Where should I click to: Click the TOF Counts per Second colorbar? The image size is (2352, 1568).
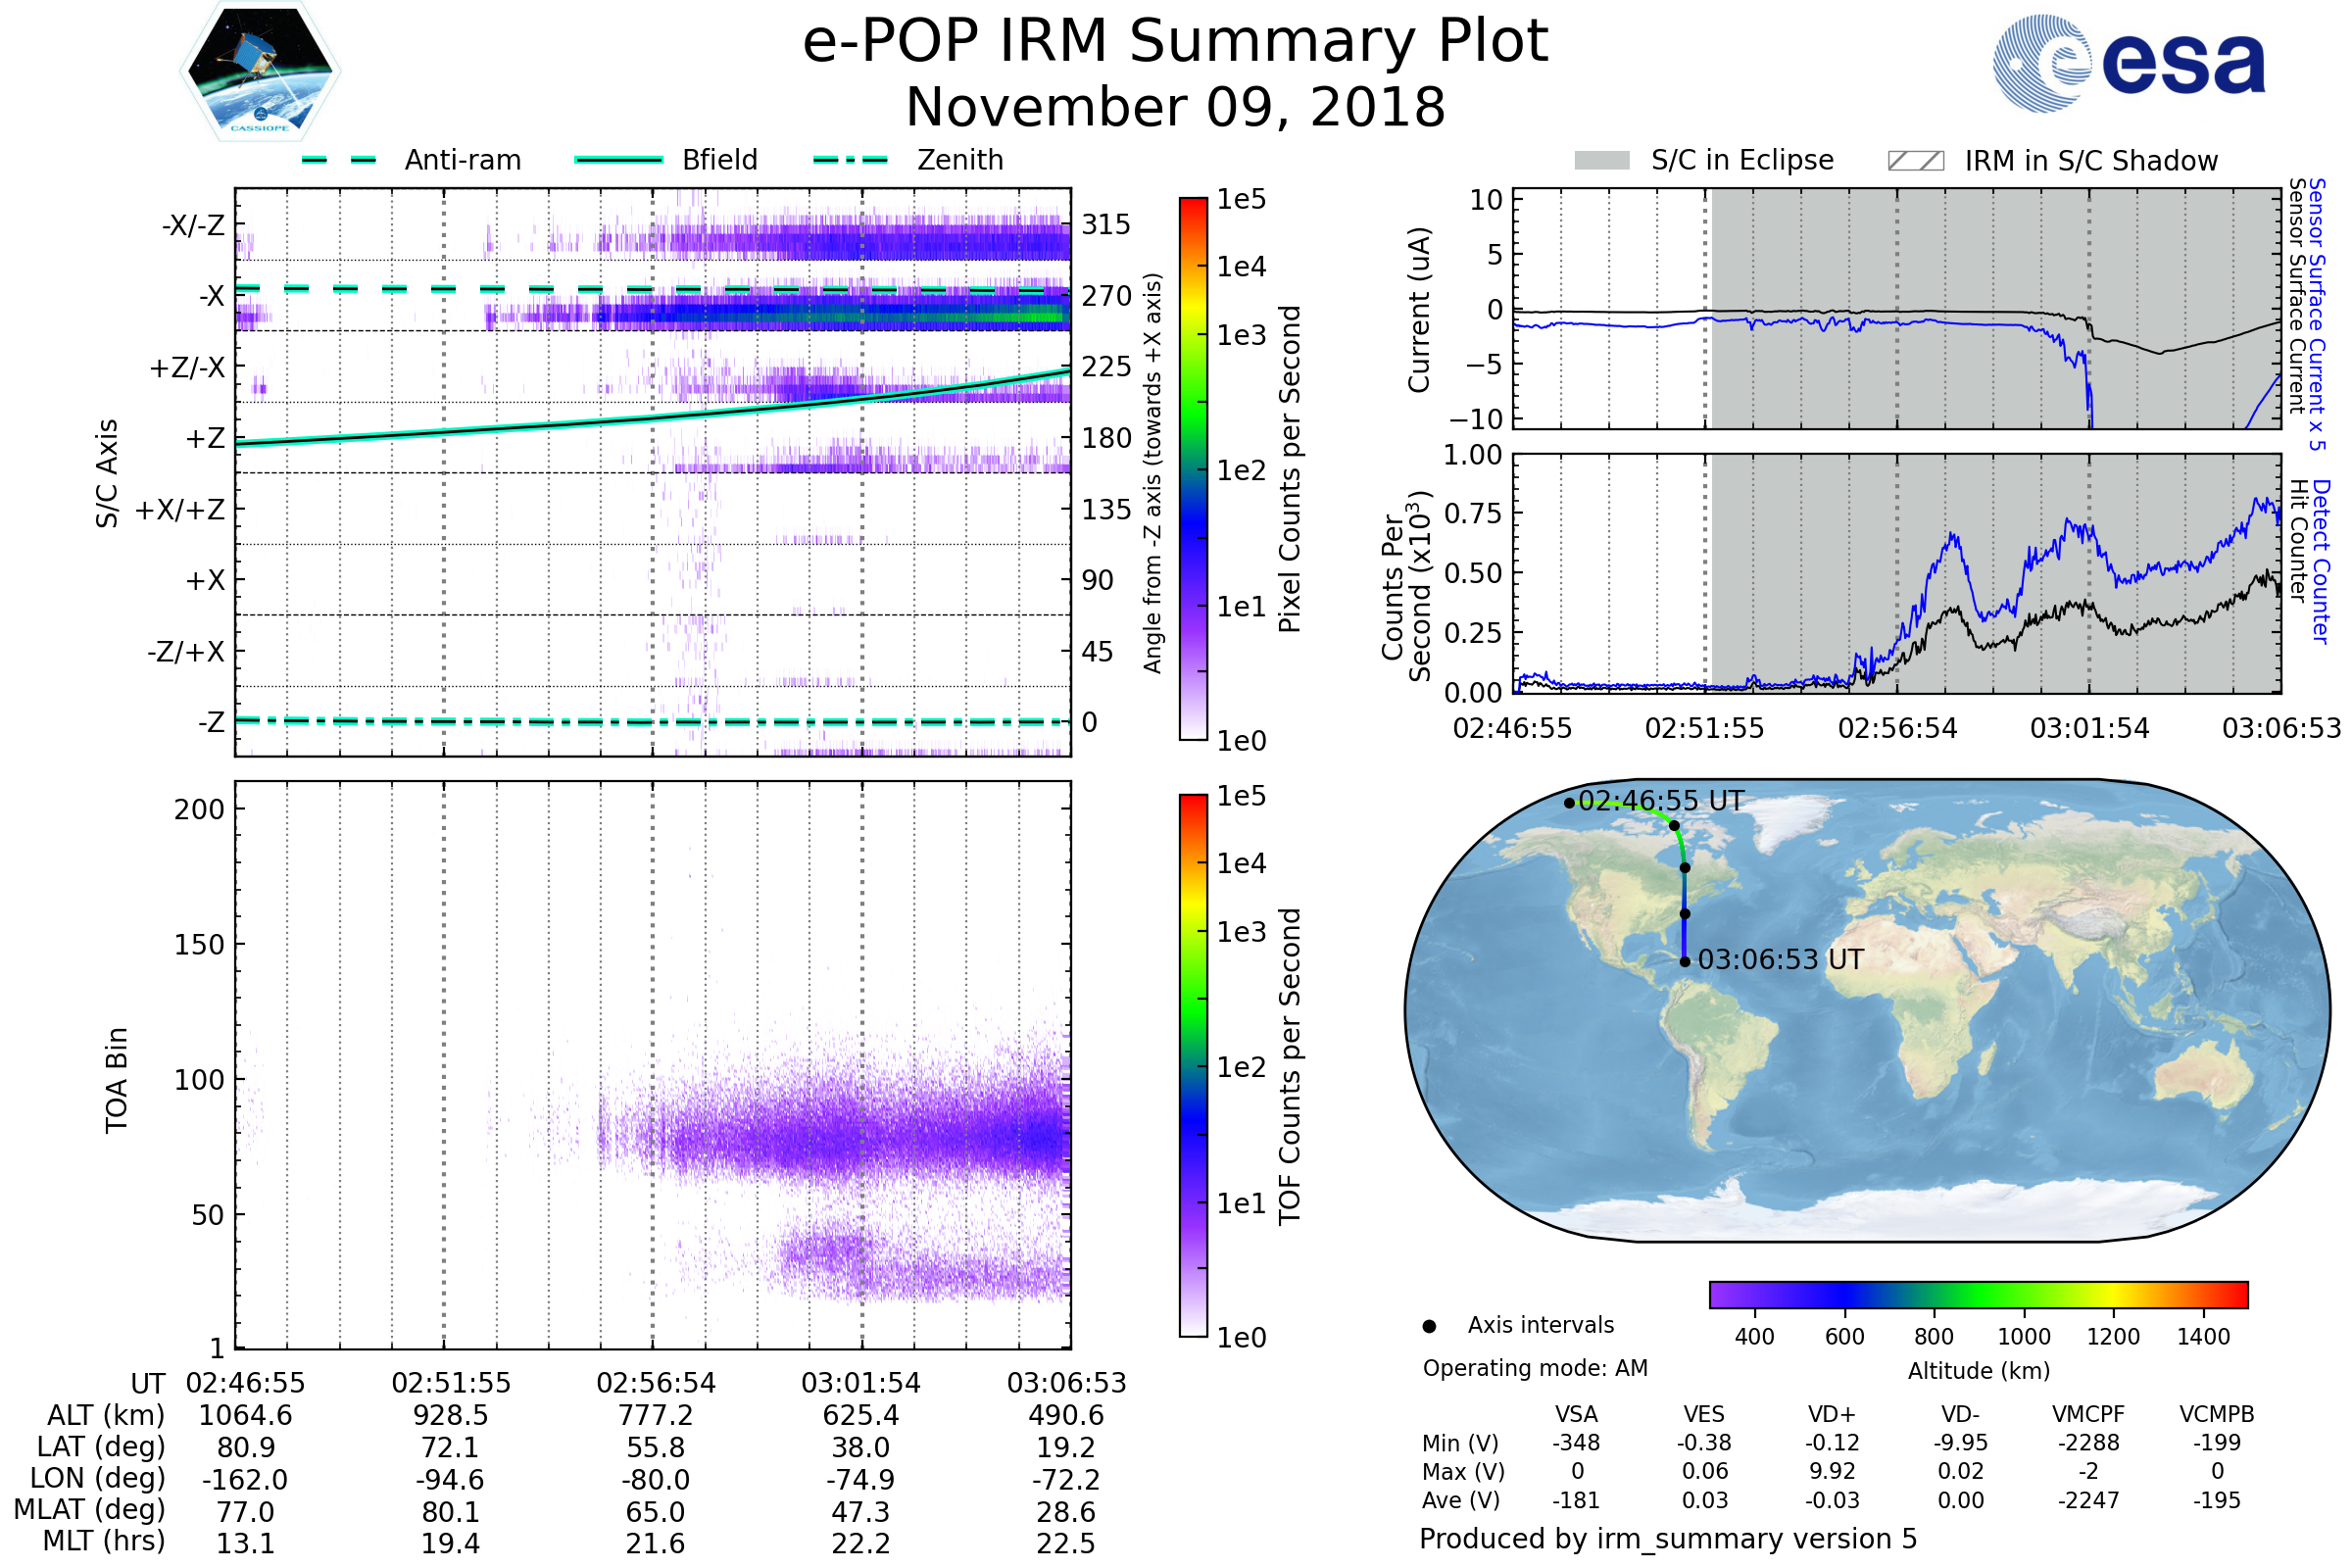click(x=1193, y=1065)
